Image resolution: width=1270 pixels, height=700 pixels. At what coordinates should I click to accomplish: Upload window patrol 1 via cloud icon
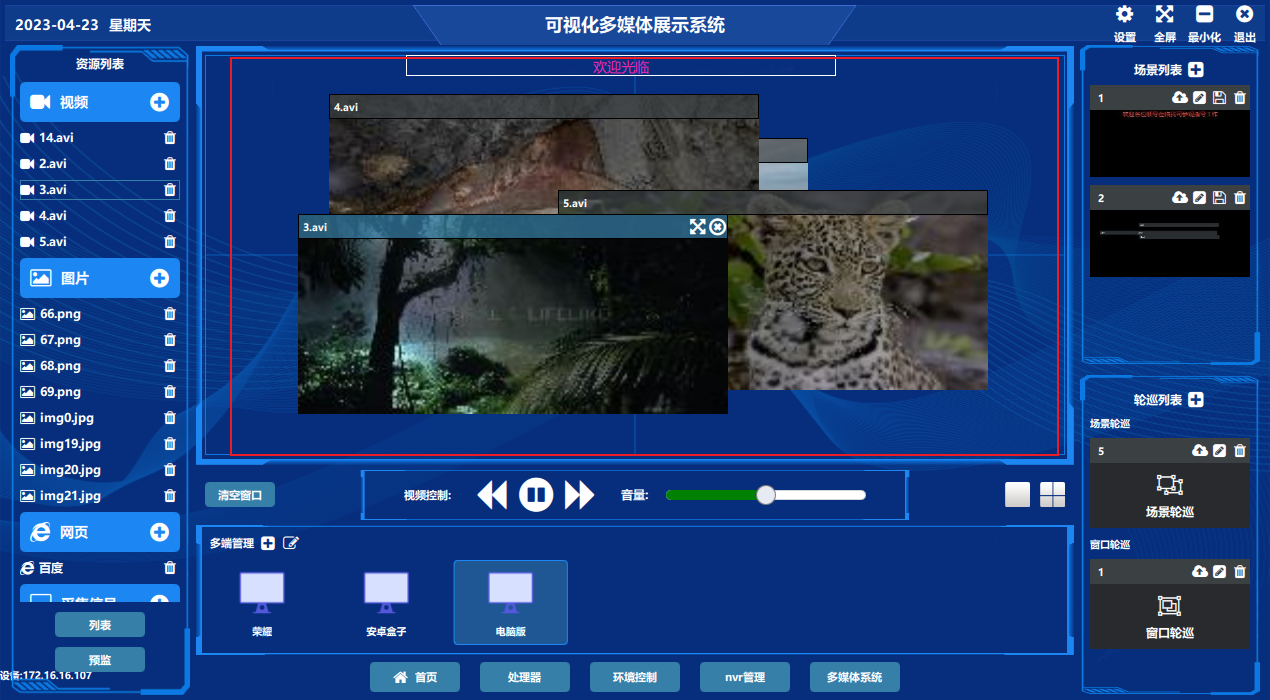(x=1200, y=572)
